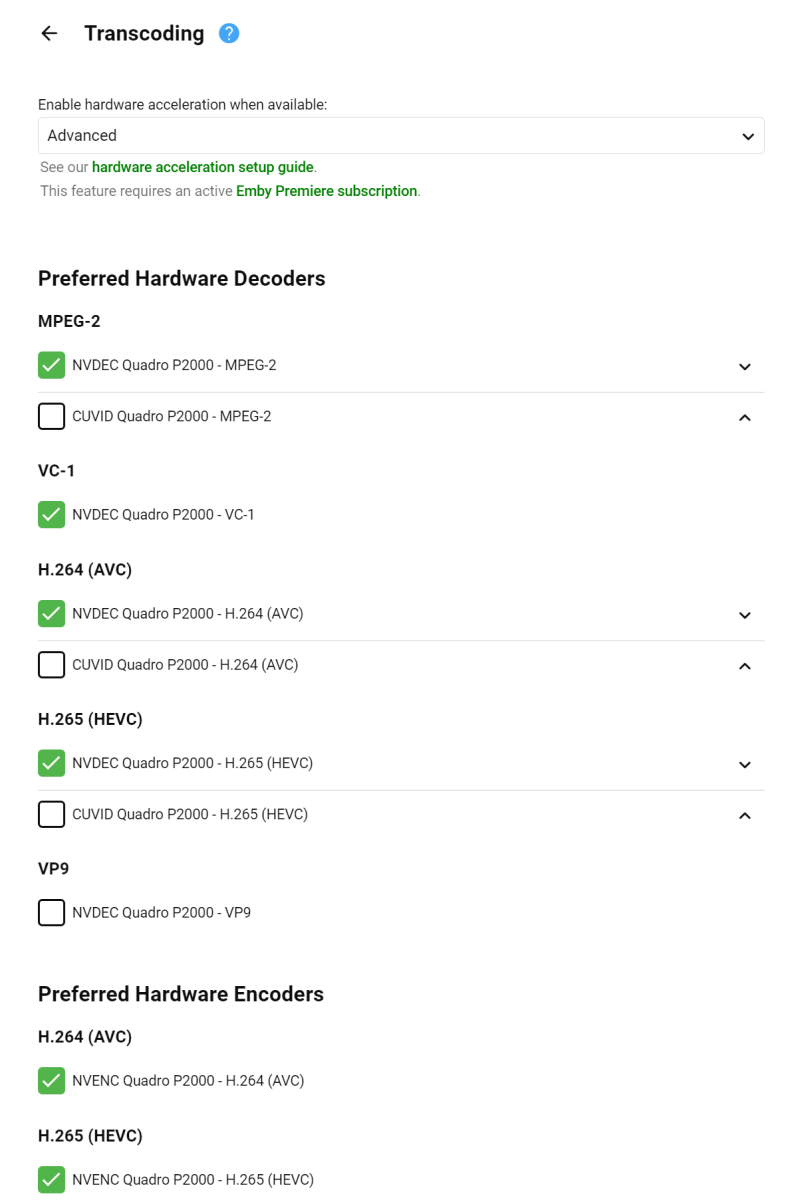Click the back arrow icon
Screen dimensions: 798x1200
(x=49, y=34)
